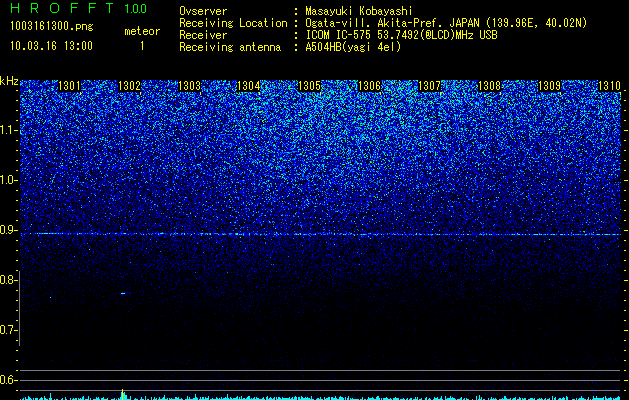Click the Receiver field label

[x=203, y=35]
